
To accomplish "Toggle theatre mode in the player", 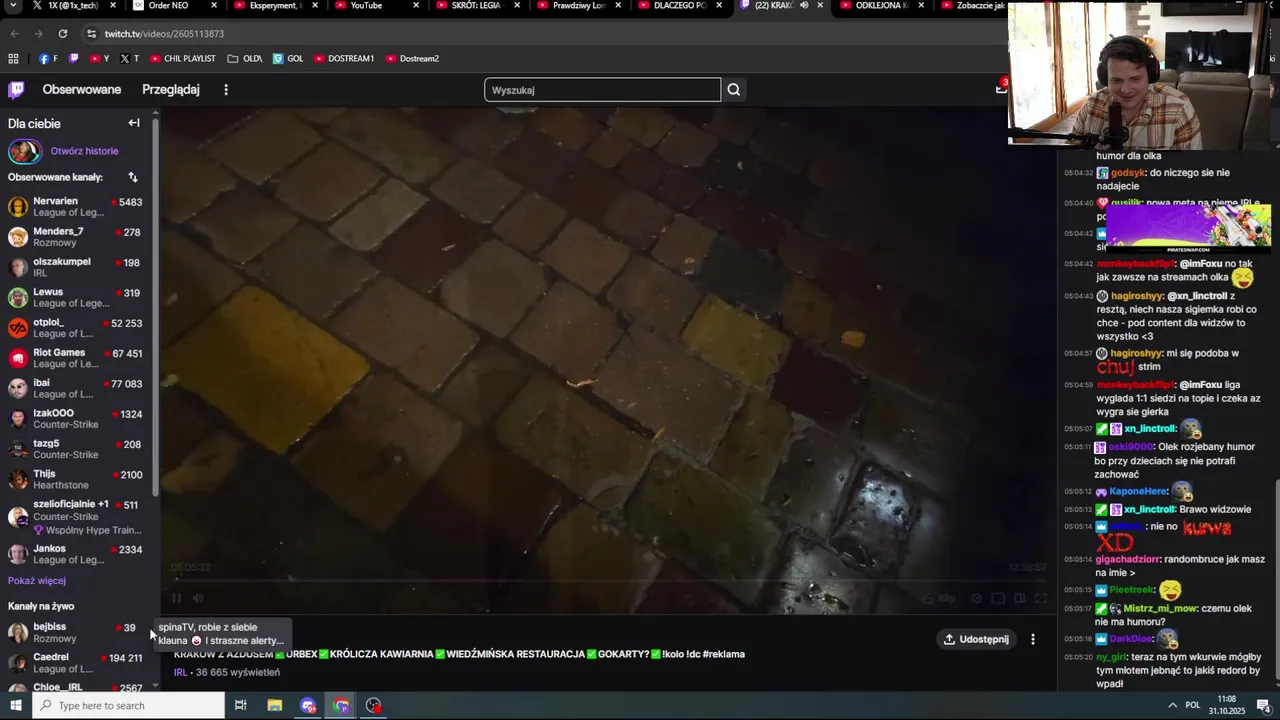I will click(x=1019, y=598).
